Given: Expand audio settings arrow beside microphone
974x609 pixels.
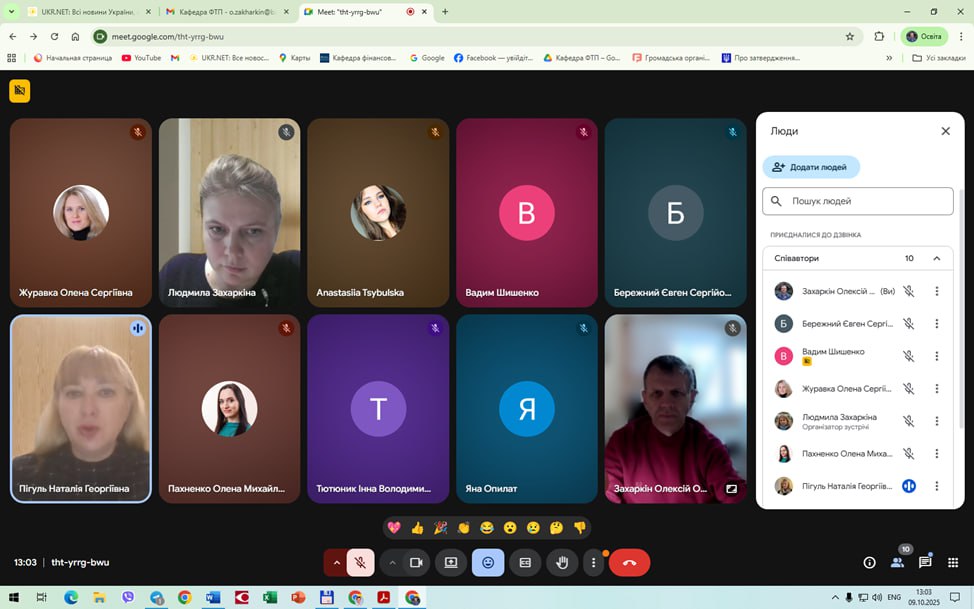Looking at the screenshot, I should click(336, 563).
